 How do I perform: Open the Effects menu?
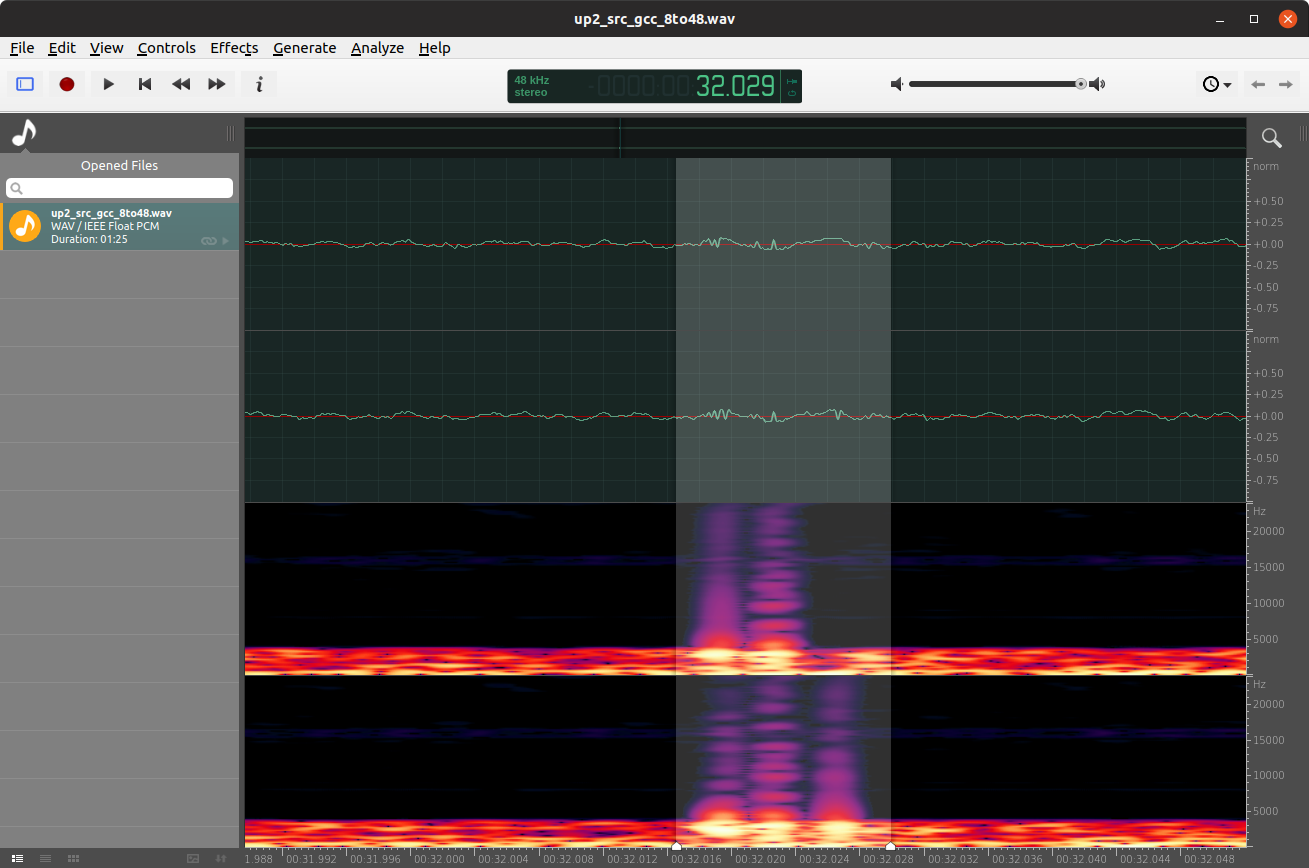[234, 48]
